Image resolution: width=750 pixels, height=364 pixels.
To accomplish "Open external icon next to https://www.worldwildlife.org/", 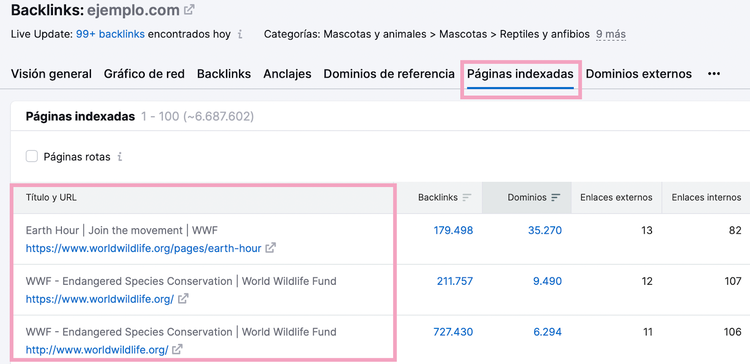I will coord(183,299).
